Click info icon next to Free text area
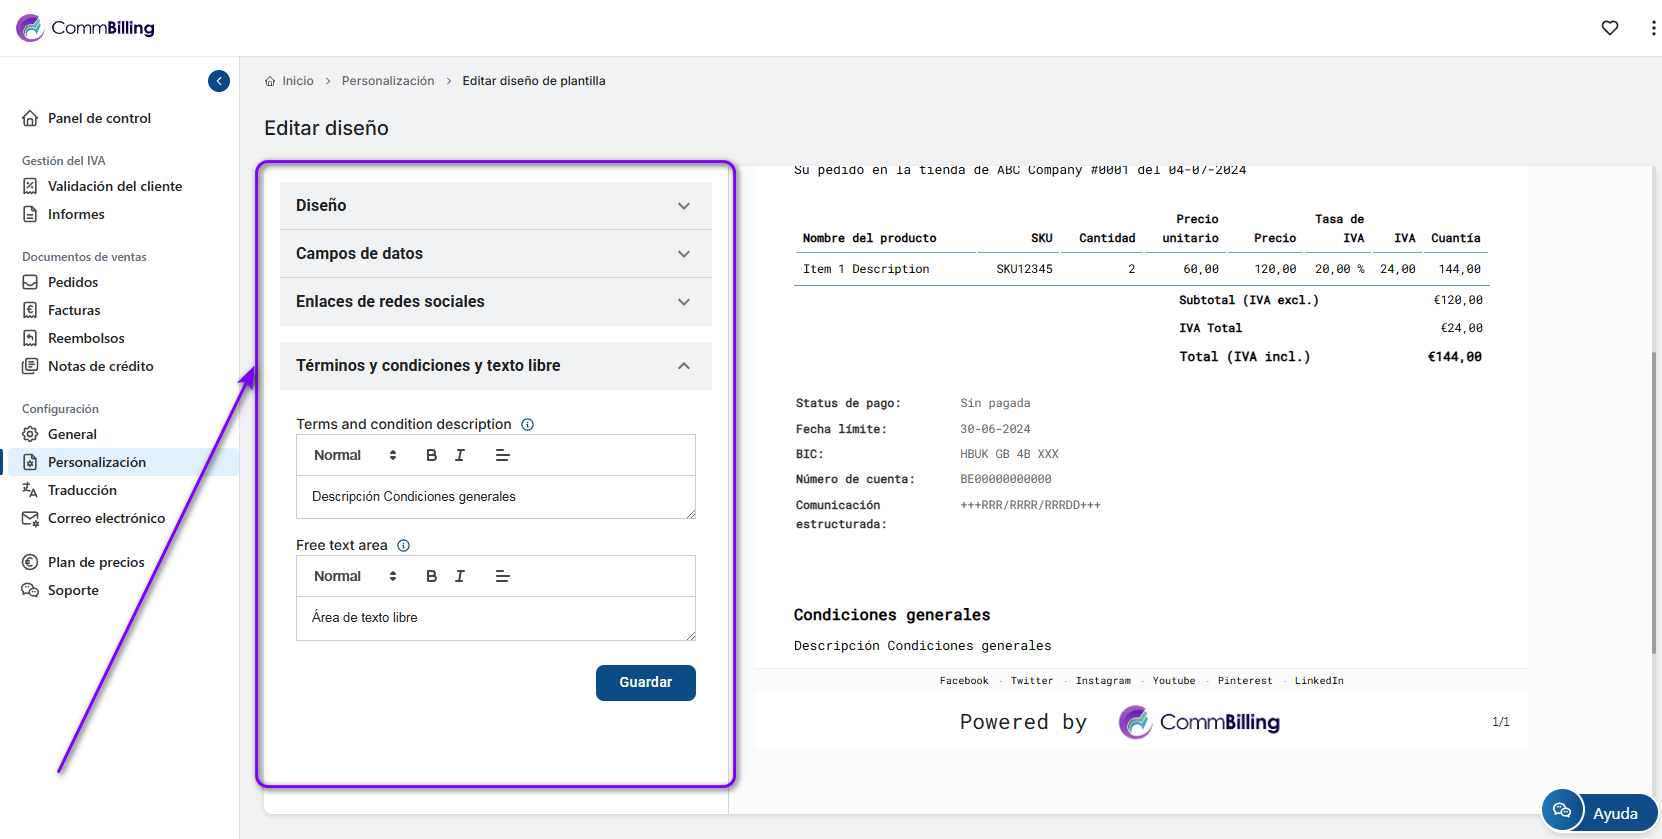 (404, 545)
